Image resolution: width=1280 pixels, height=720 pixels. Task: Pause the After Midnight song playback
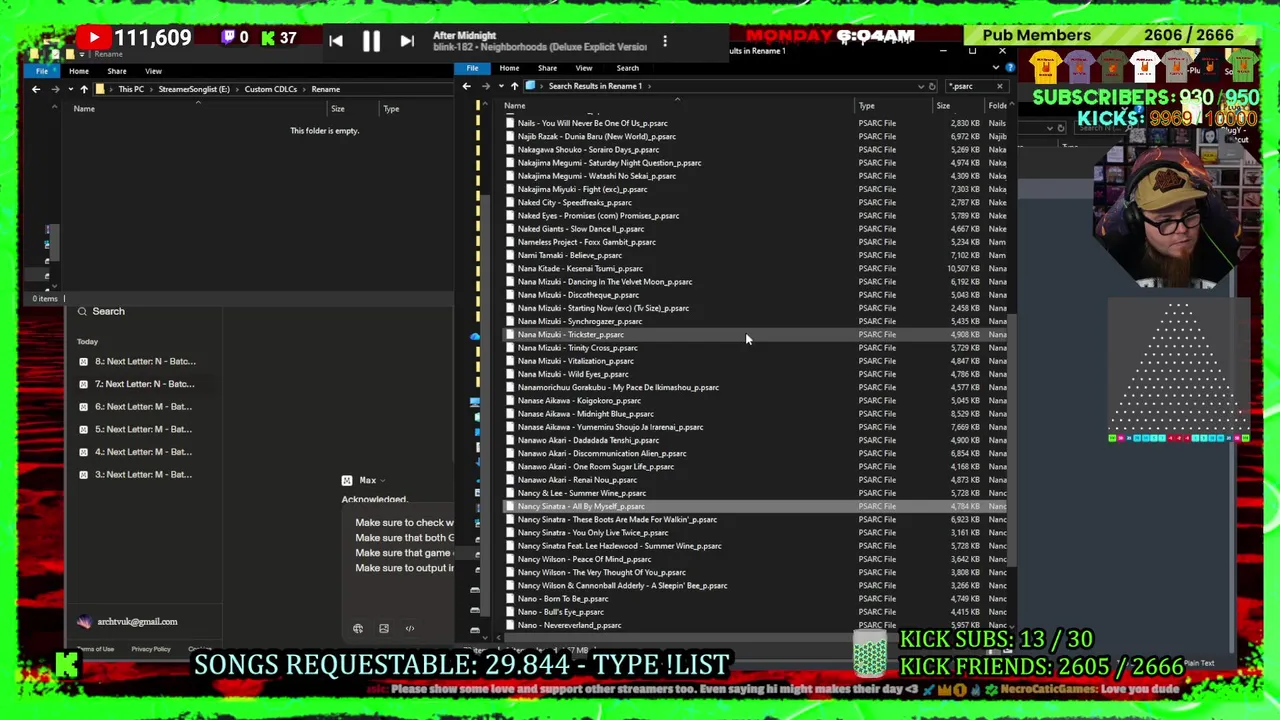[x=371, y=41]
